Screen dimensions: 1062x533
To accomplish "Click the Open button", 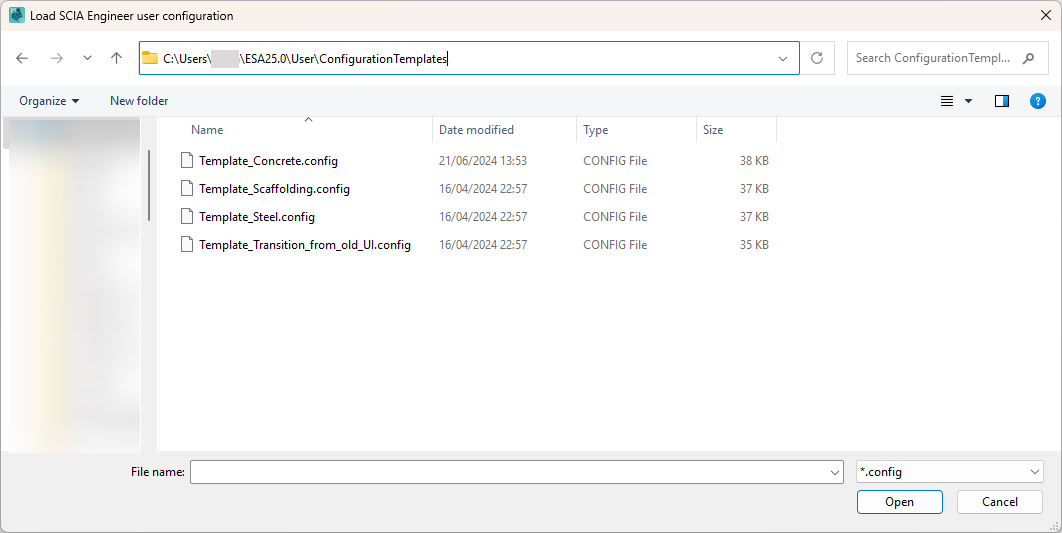I will pyautogui.click(x=899, y=502).
